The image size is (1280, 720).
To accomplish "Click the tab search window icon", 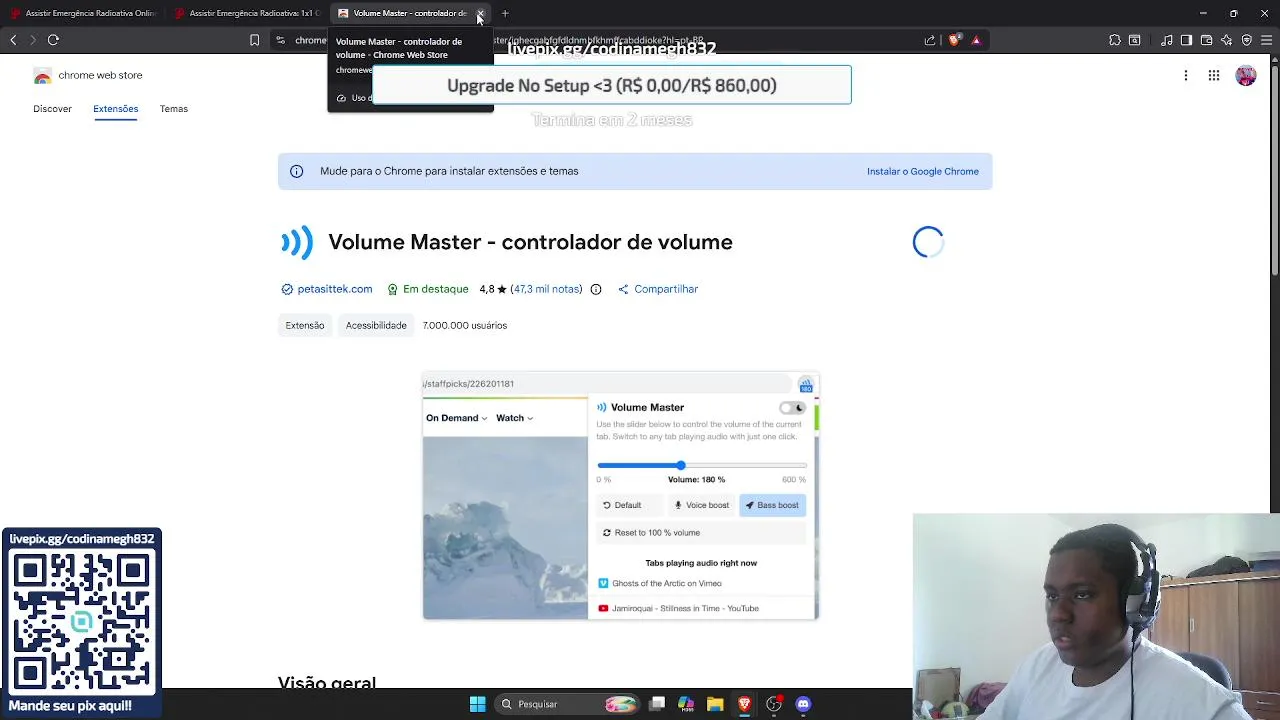I will (x=1135, y=40).
